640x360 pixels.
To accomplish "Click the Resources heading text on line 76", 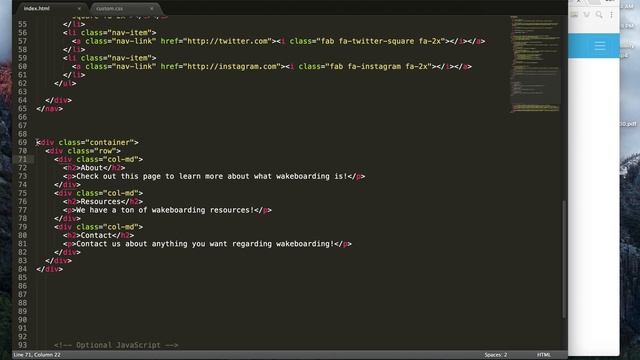I will point(101,202).
